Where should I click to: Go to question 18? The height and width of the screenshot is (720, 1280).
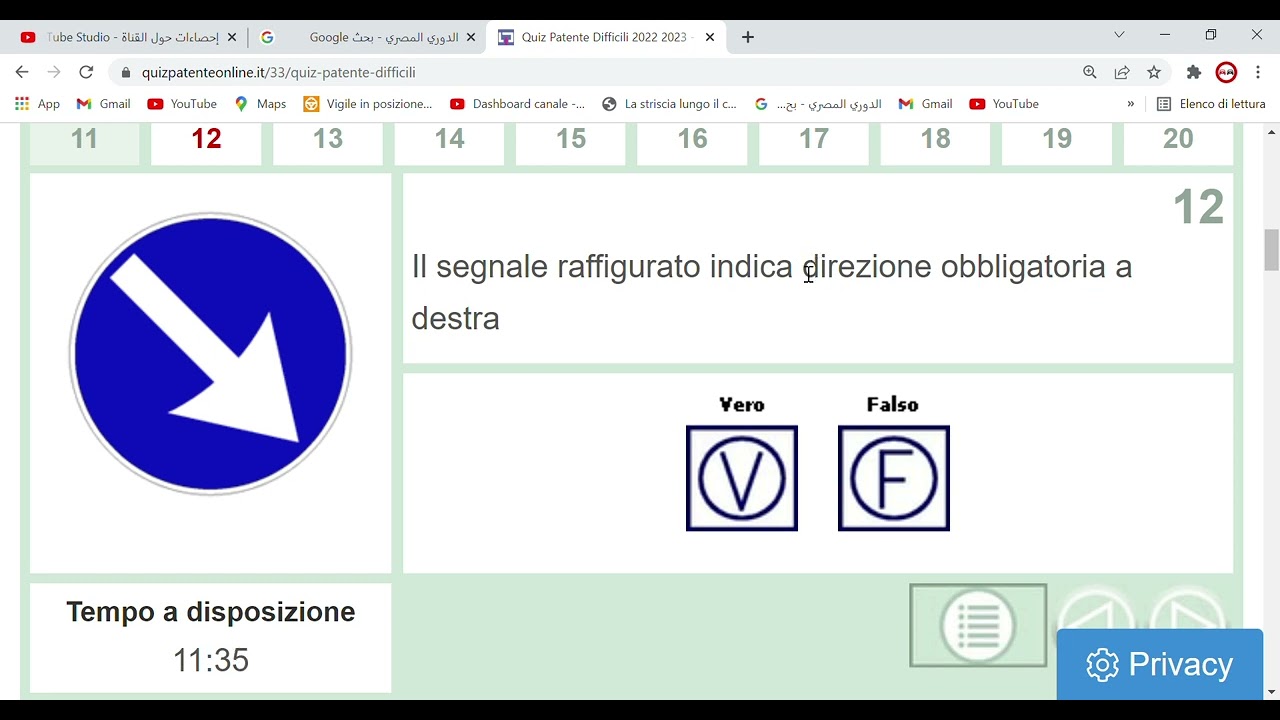(936, 140)
